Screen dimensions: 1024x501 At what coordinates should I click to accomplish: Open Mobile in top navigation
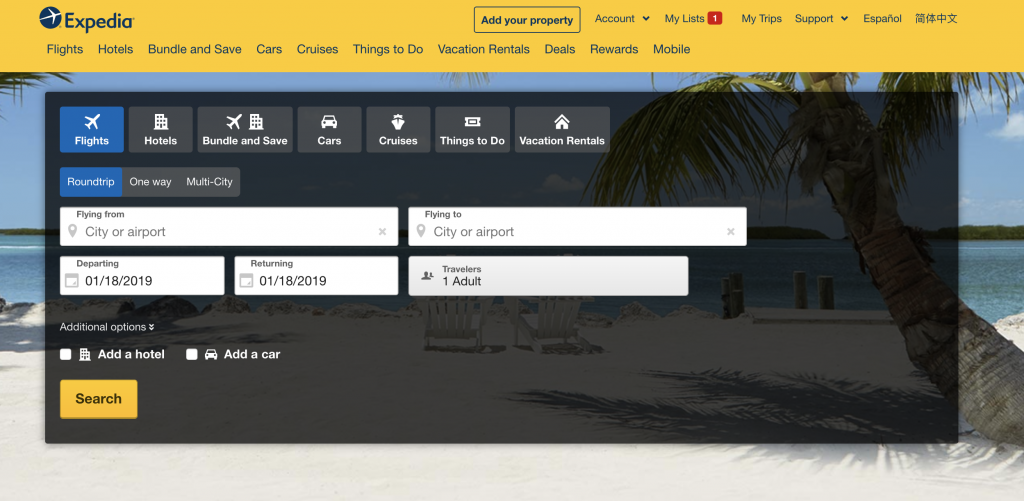click(x=671, y=49)
